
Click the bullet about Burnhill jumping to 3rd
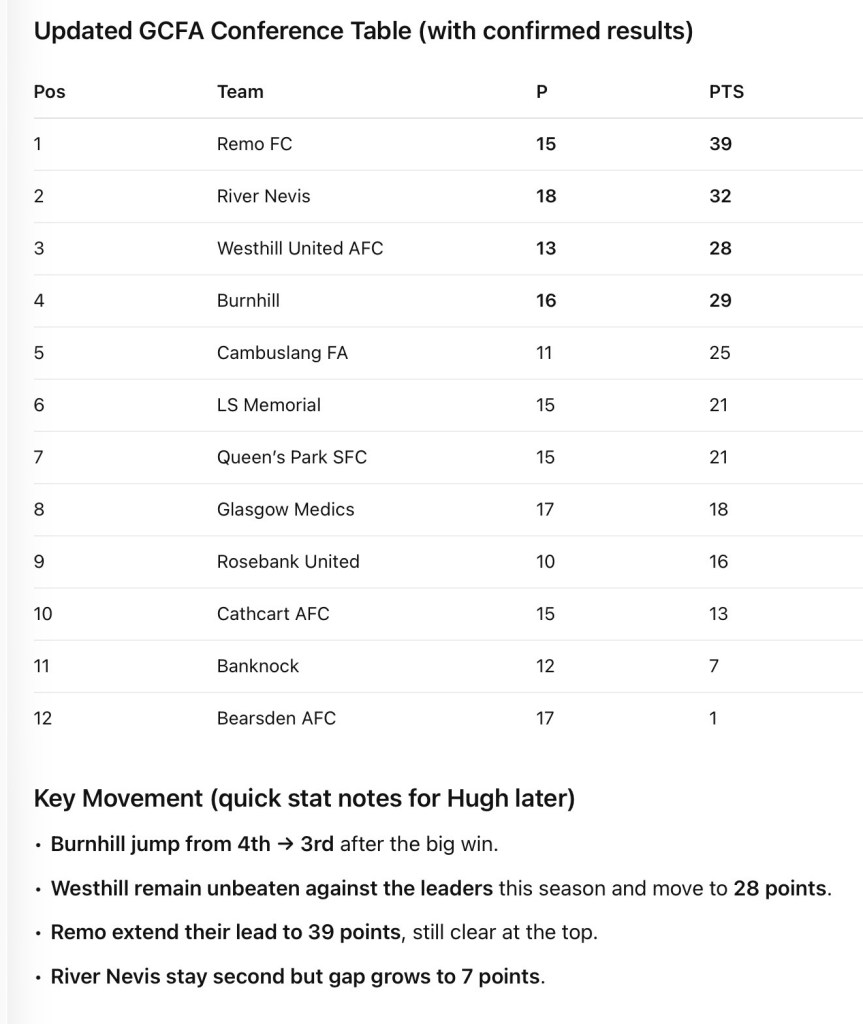click(x=274, y=844)
